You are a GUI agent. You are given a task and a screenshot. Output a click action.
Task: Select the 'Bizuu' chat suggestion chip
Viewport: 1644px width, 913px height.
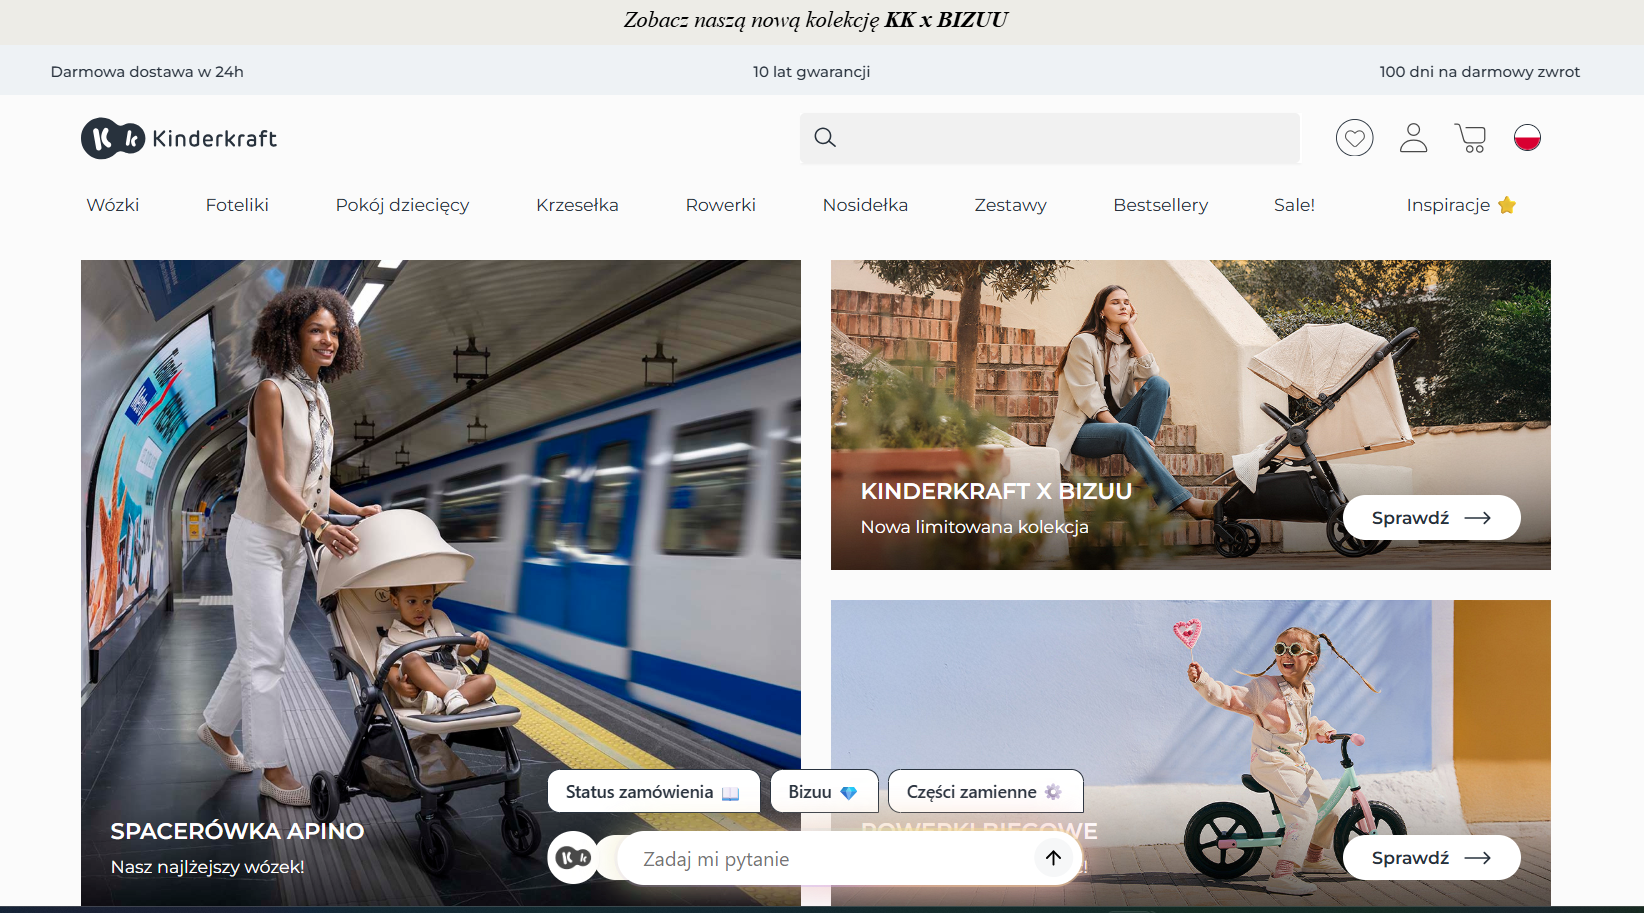pyautogui.click(x=824, y=792)
